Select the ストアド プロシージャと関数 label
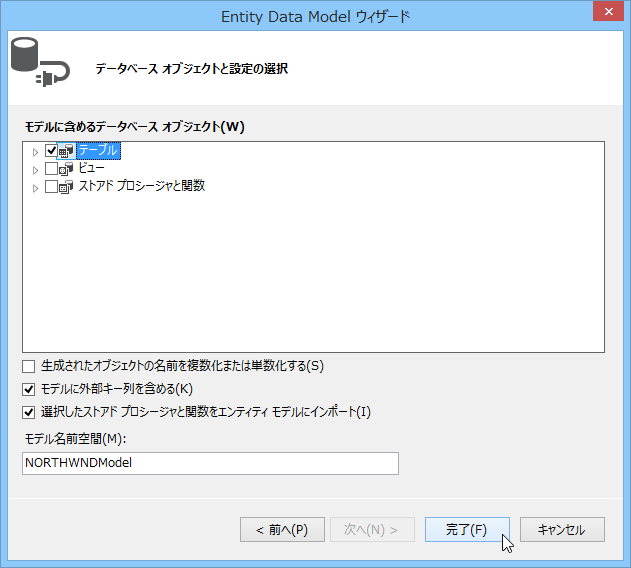The width and height of the screenshot is (631, 568). coord(141,187)
